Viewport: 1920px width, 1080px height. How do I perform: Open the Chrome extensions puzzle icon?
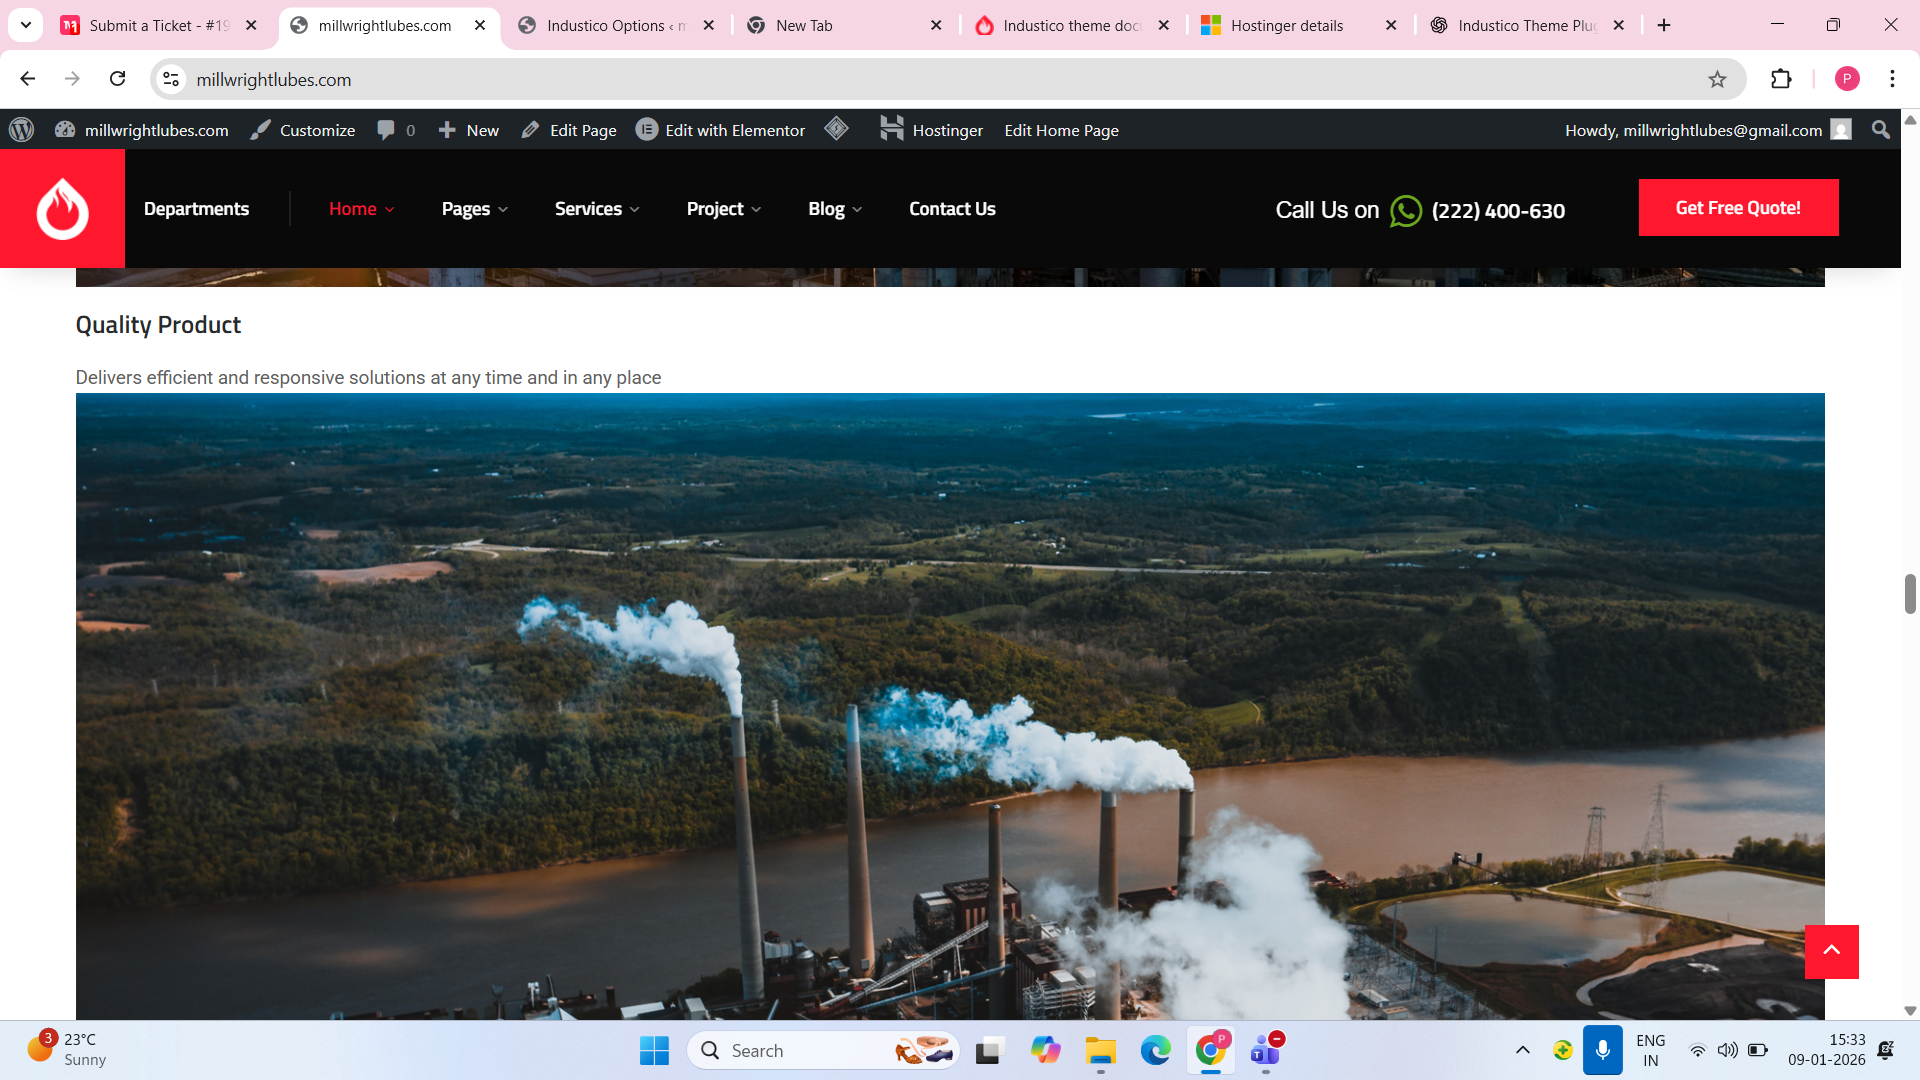pos(1781,79)
